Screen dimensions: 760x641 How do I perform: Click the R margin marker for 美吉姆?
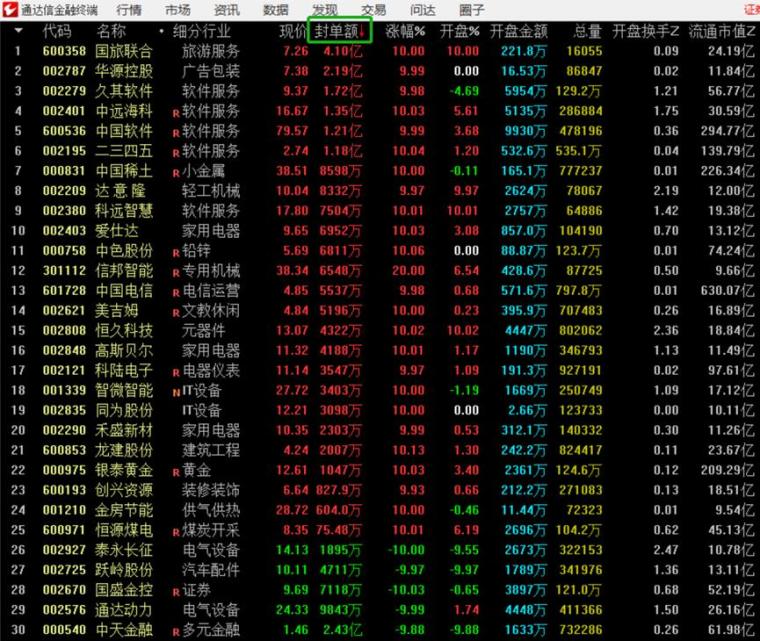(x=176, y=313)
